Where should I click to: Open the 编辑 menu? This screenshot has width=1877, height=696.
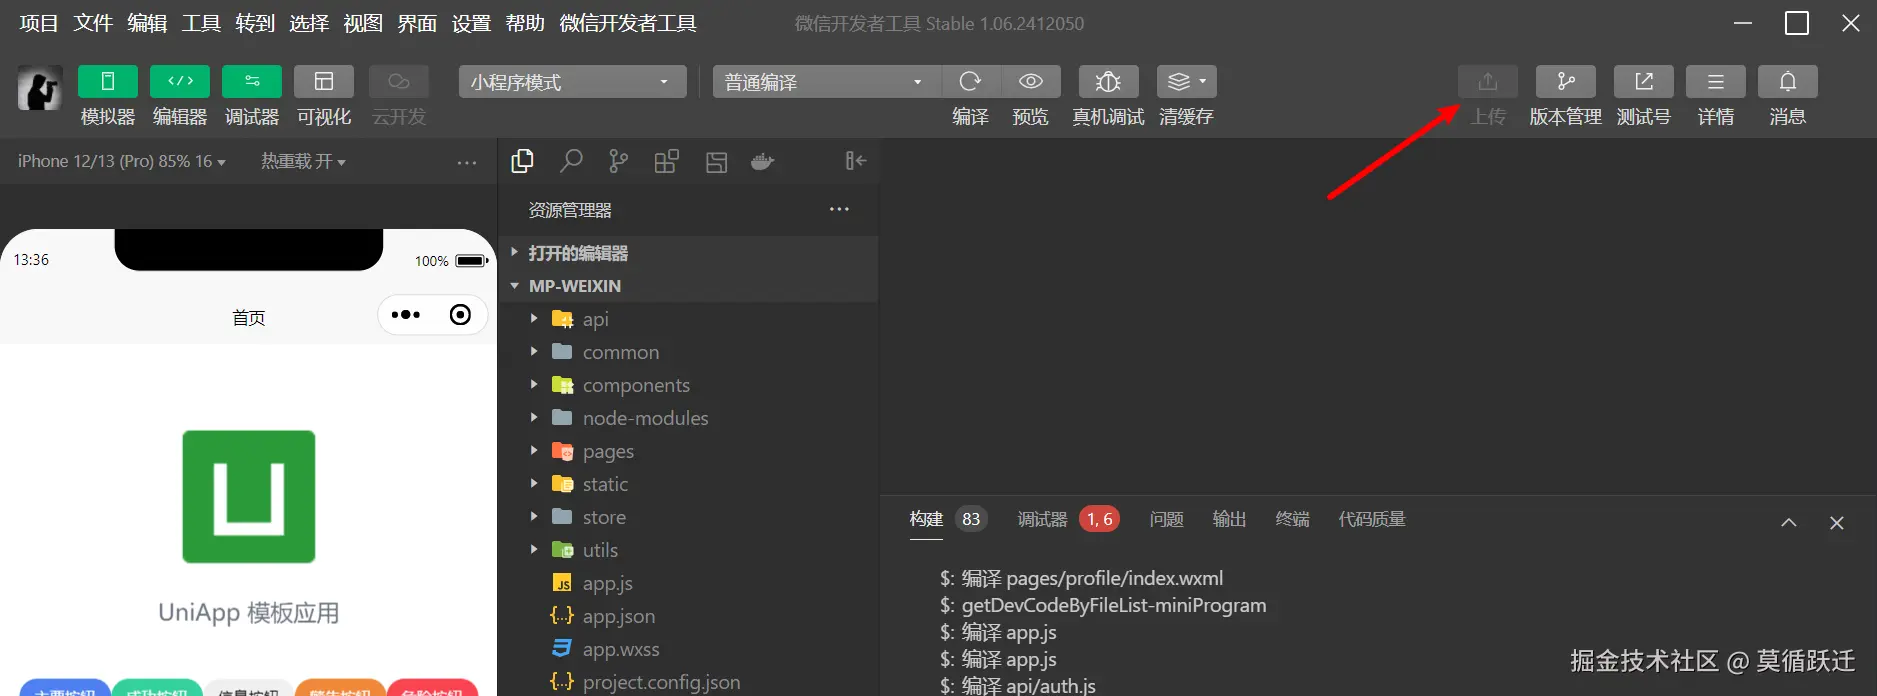[x=147, y=23]
